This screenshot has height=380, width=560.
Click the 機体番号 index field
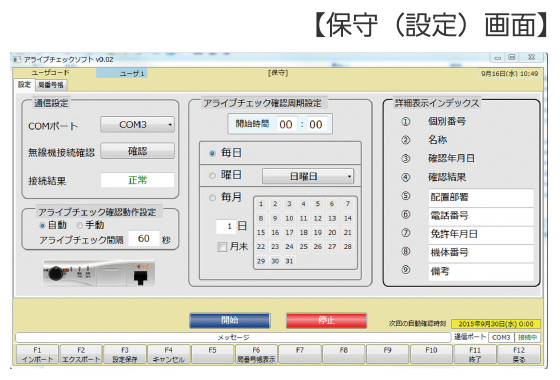point(481,253)
